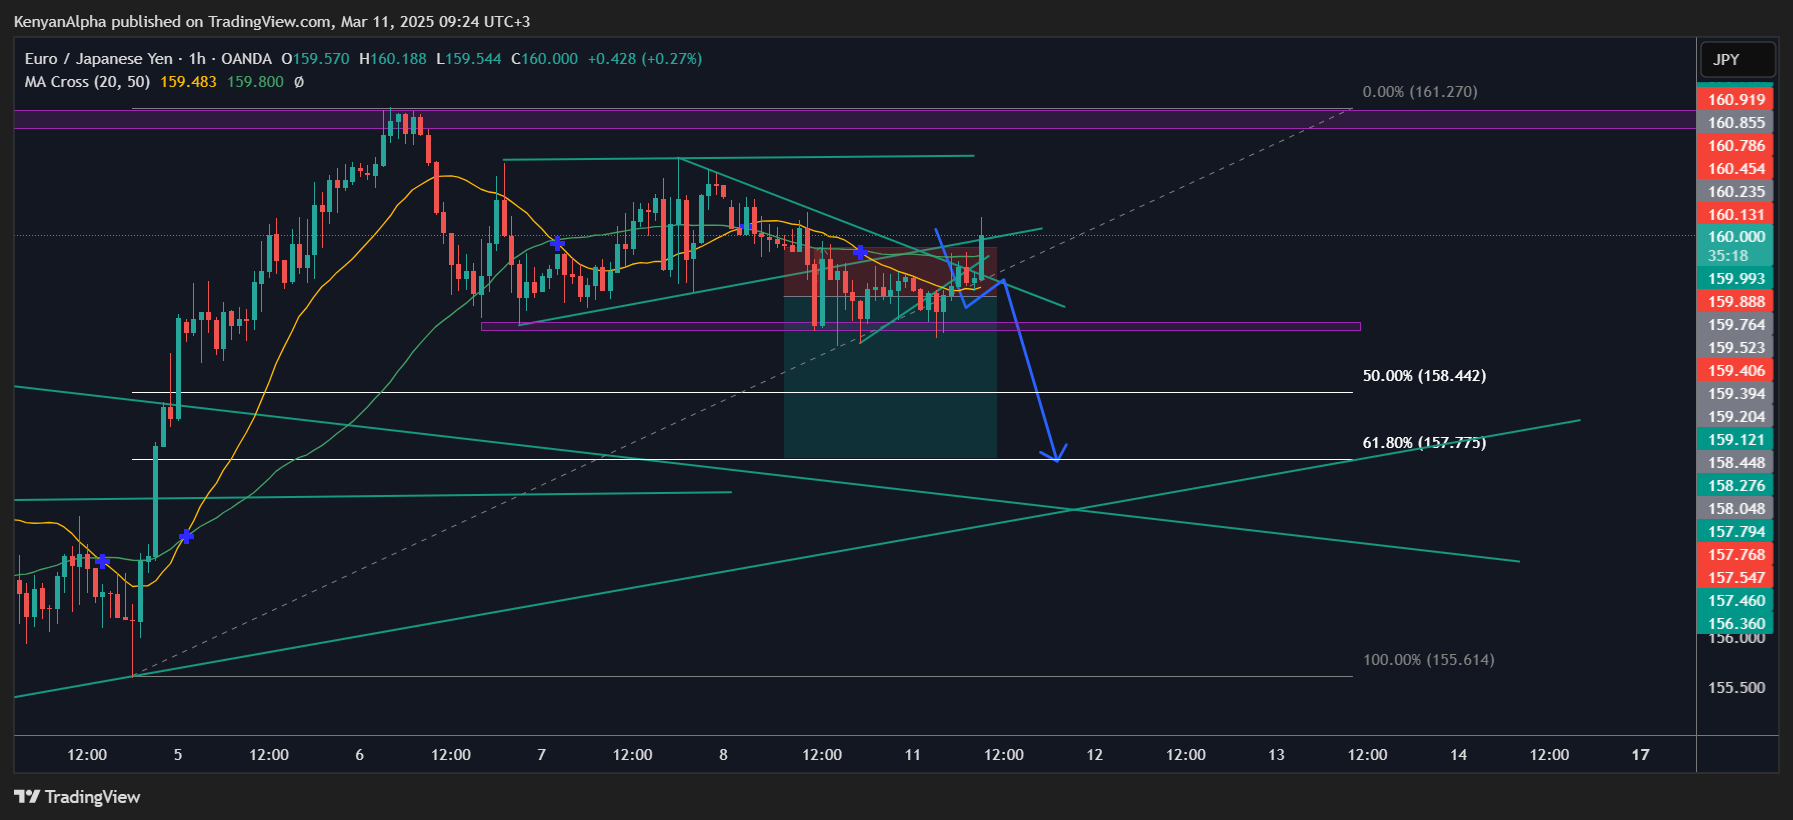1793x820 pixels.
Task: Click the 160.786 price axis label
Action: tap(1736, 146)
